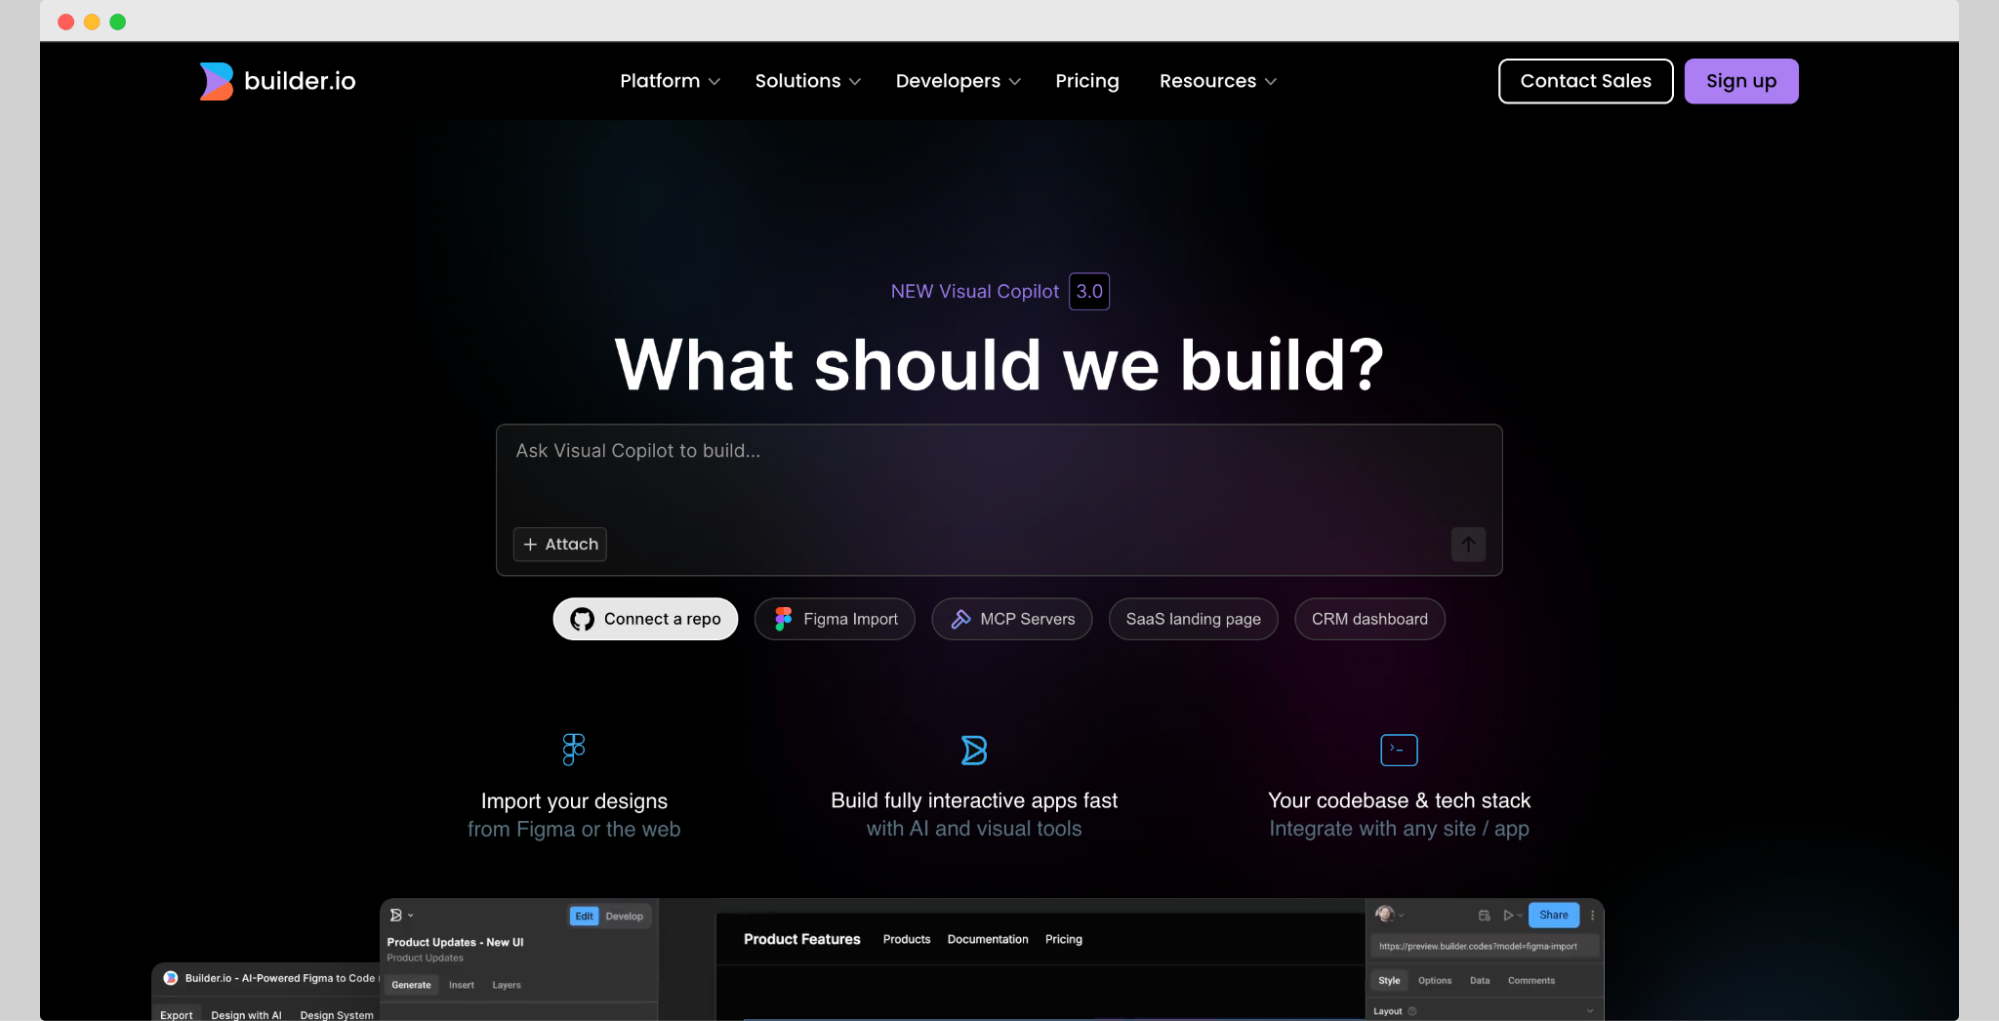Select the Layers tab
The width and height of the screenshot is (1999, 1021).
506,985
